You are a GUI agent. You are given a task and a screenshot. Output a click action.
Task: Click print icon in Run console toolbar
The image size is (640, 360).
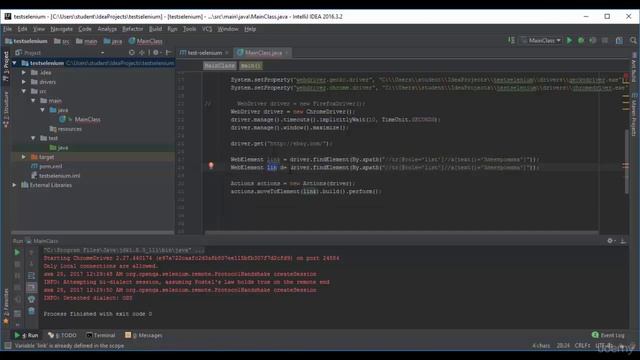[x=31, y=299]
